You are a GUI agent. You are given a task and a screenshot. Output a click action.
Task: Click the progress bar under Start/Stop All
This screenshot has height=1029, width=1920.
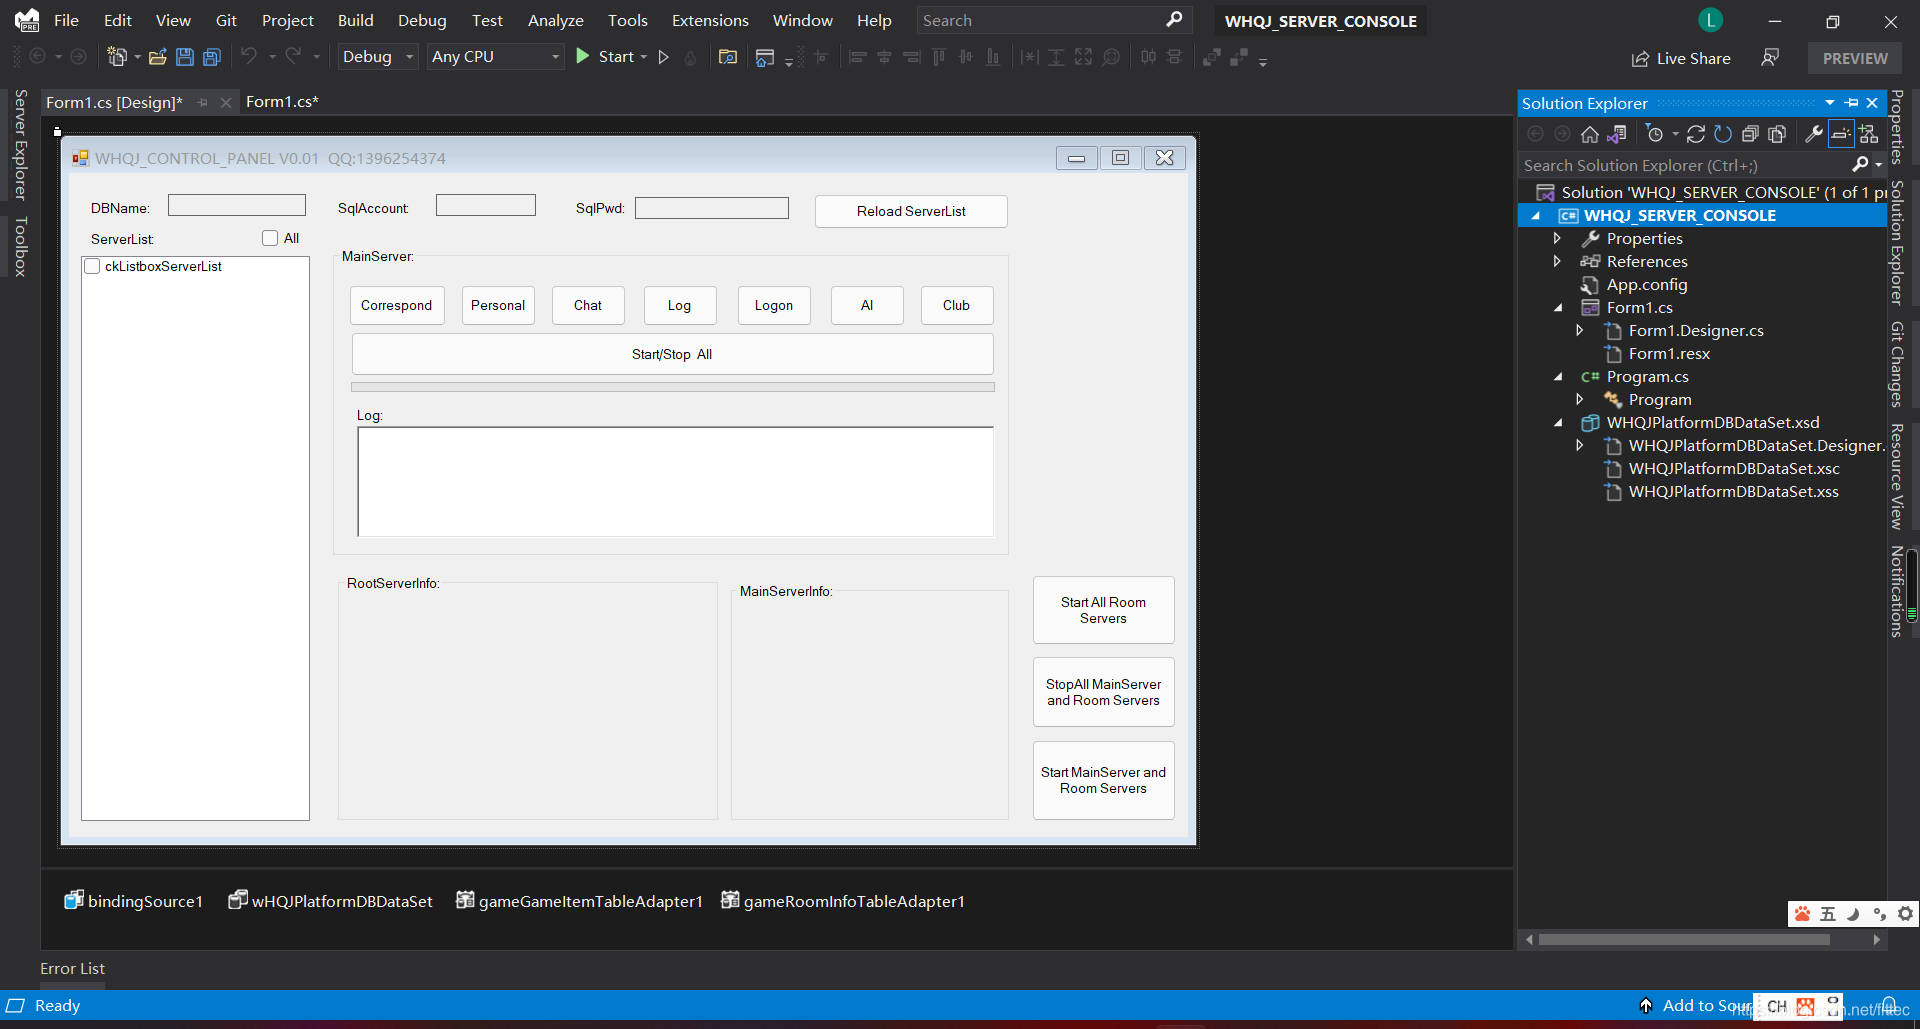(672, 387)
